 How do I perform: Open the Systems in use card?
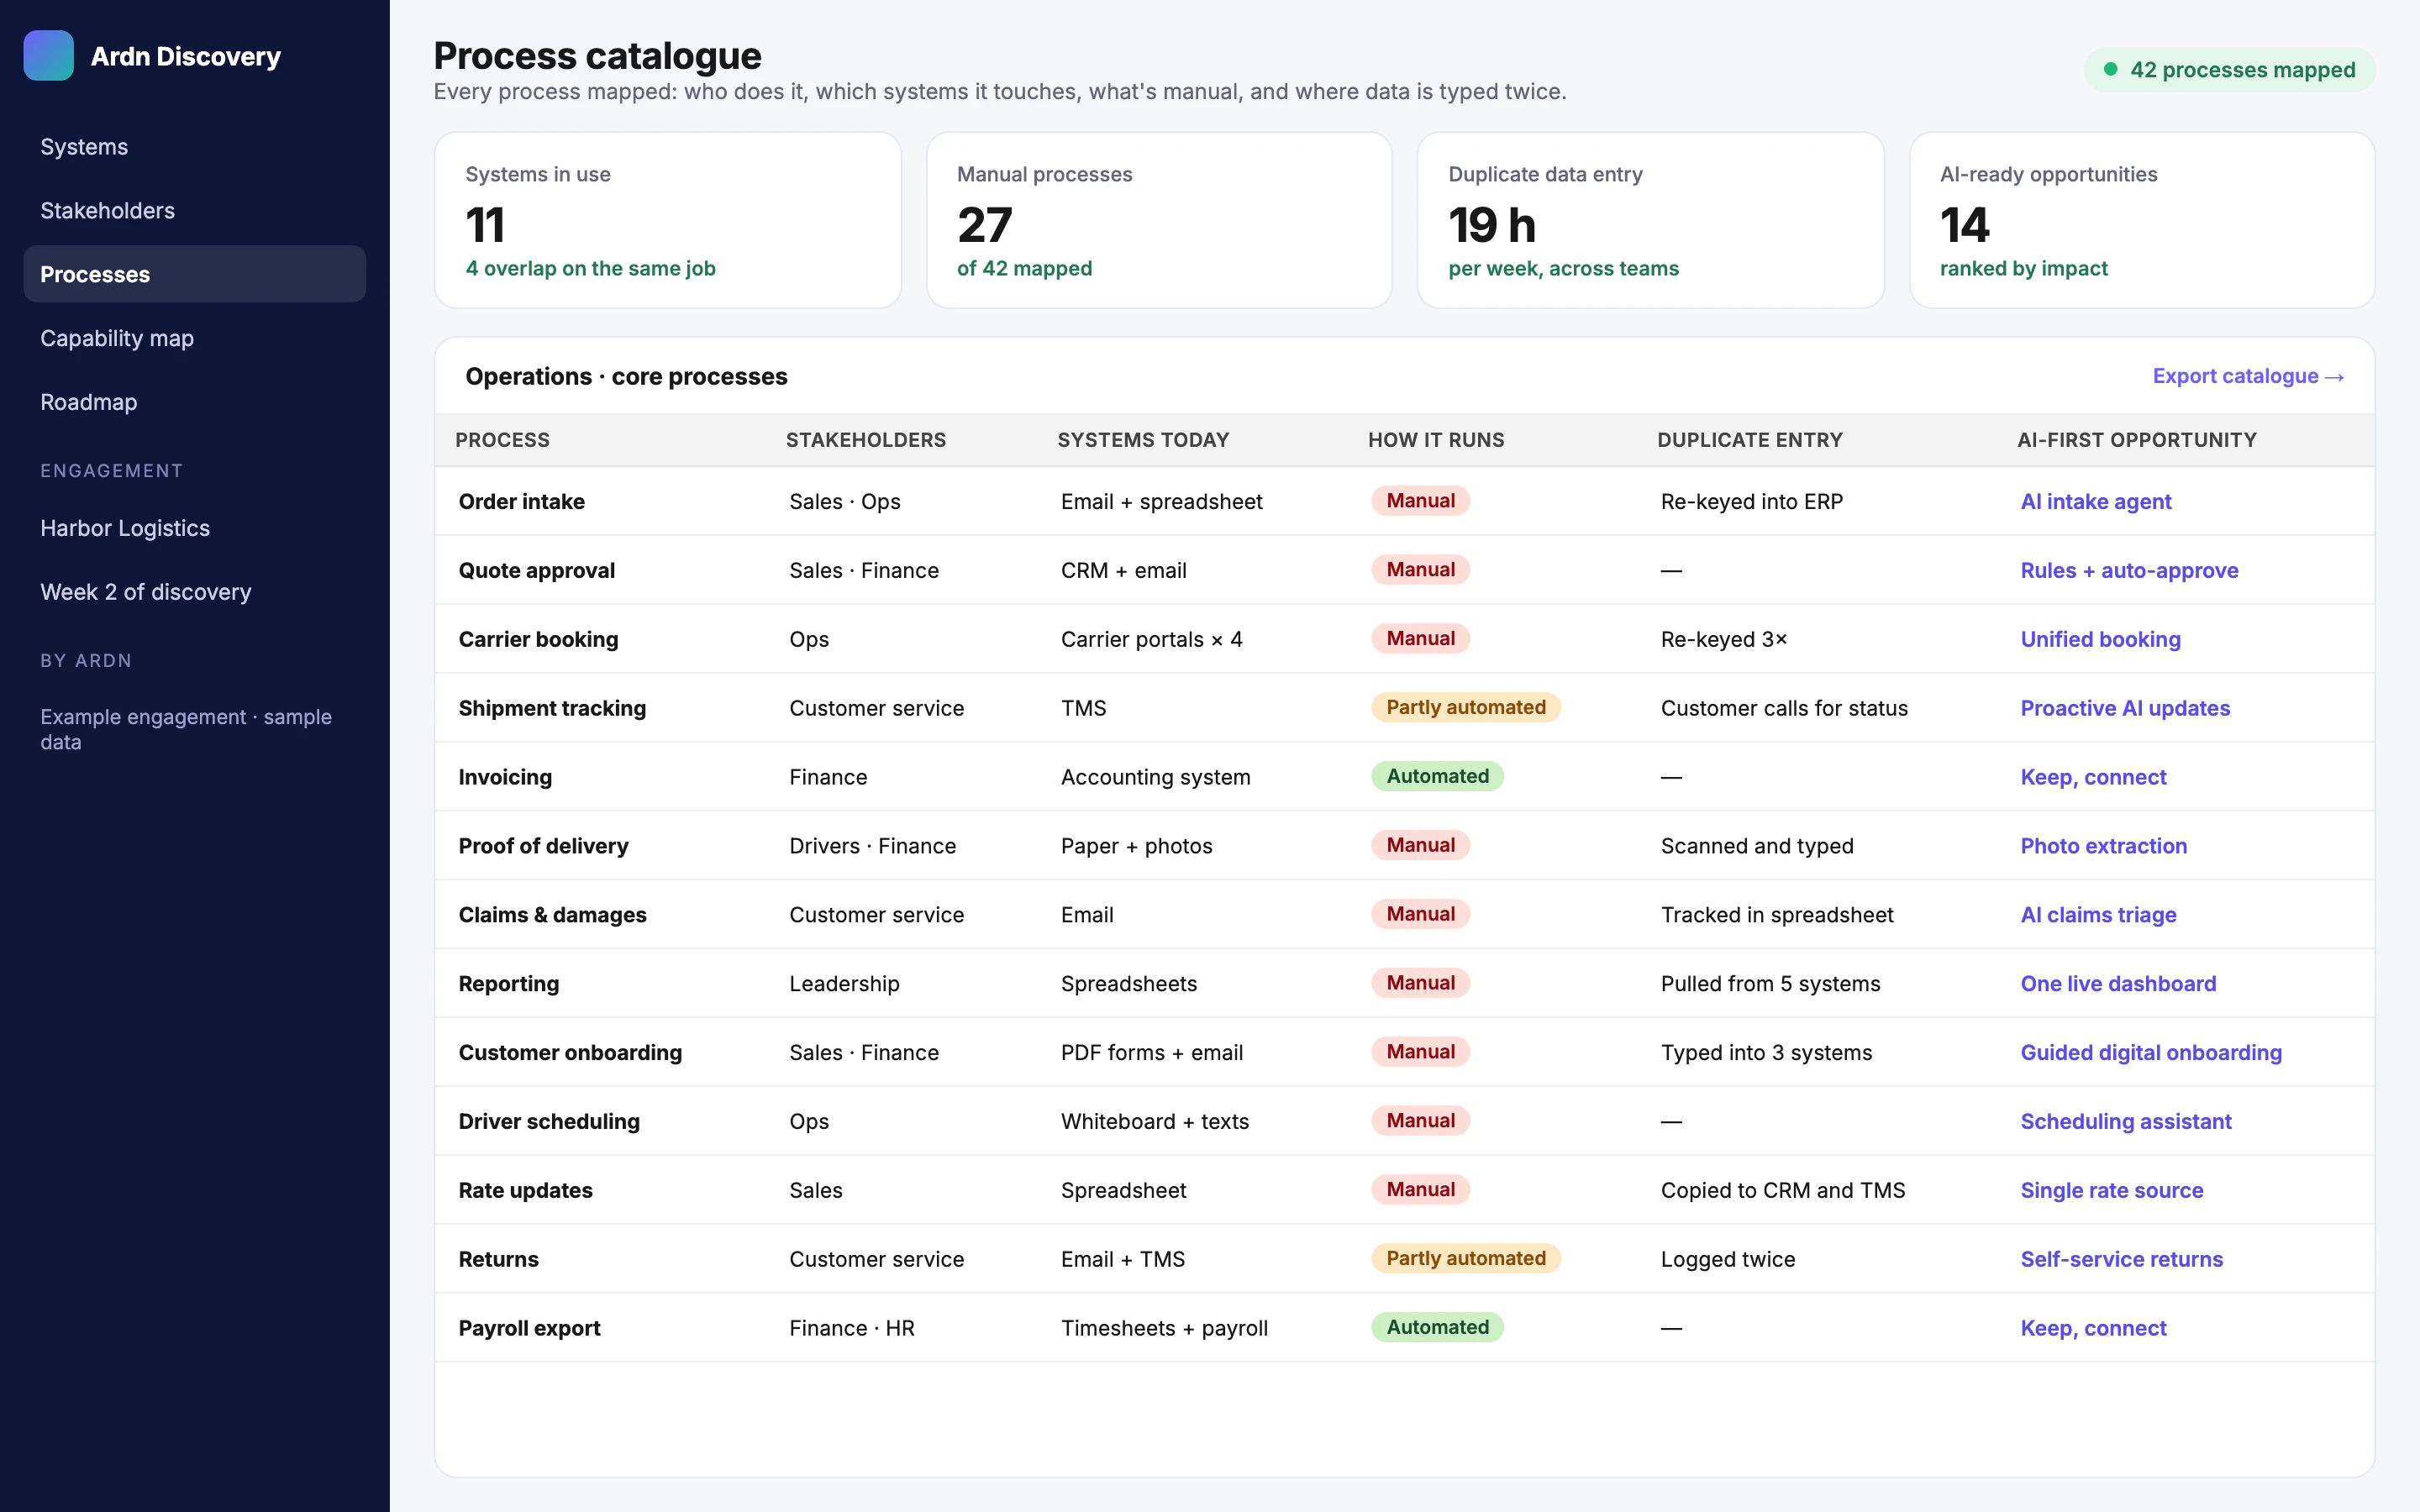coord(668,220)
